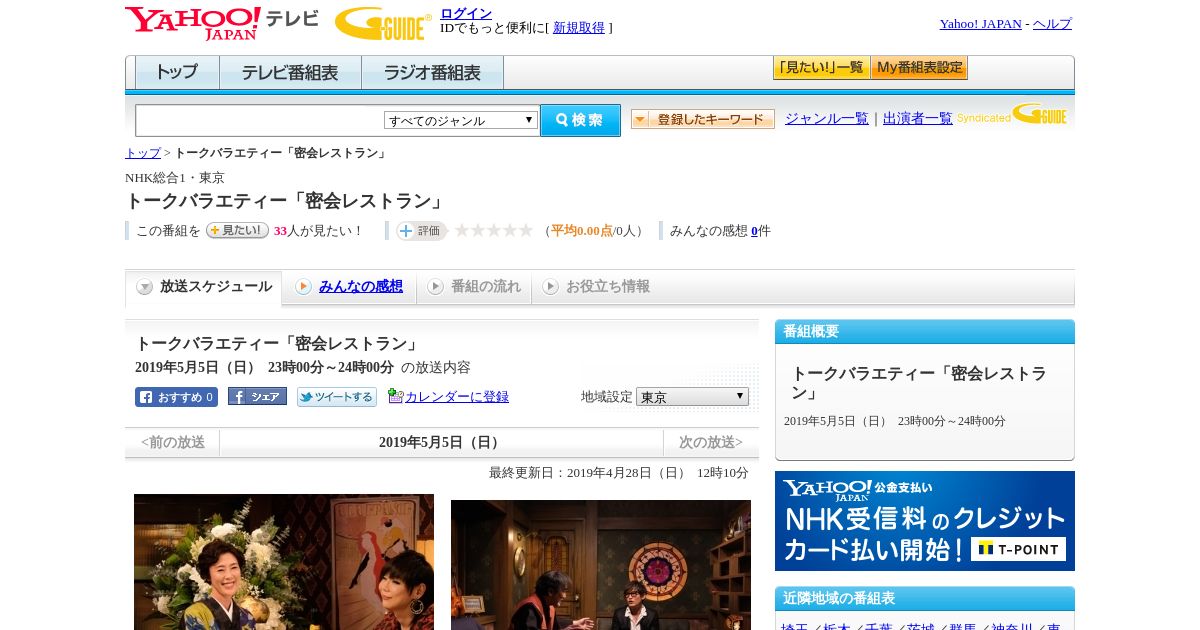Image resolution: width=1200 pixels, height=630 pixels.
Task: Click the 番組概要 panel header
Action: [925, 332]
